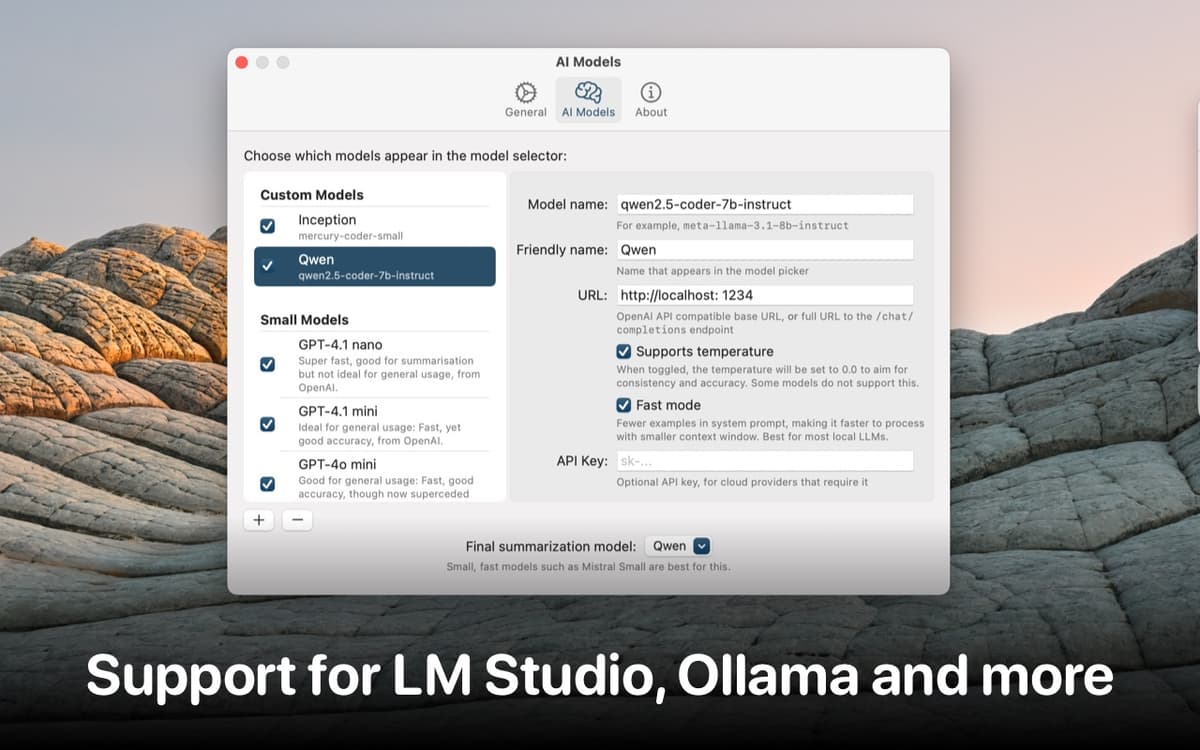The height and width of the screenshot is (750, 1200).
Task: Edit the Friendly name field
Action: point(764,250)
